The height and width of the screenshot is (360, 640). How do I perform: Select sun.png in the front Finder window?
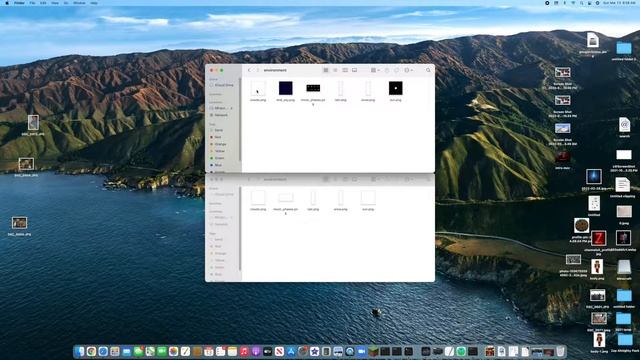[396, 91]
